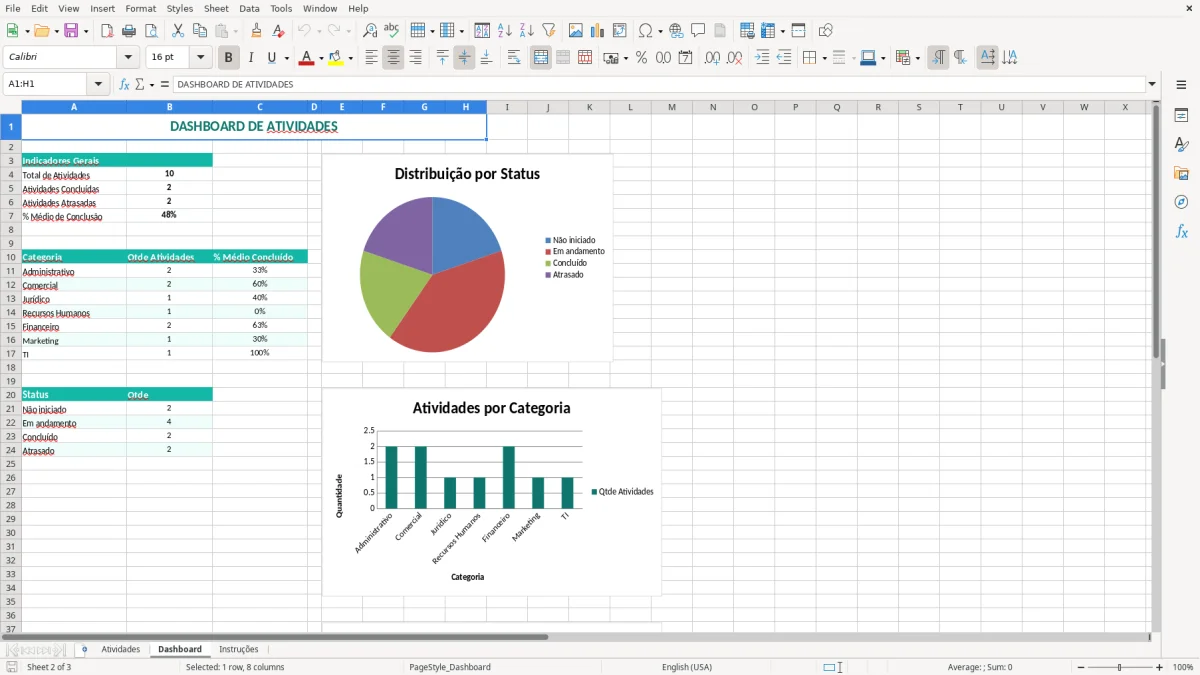Image resolution: width=1200 pixels, height=675 pixels.
Task: Click English (USA) language in status bar
Action: pyautogui.click(x=687, y=667)
